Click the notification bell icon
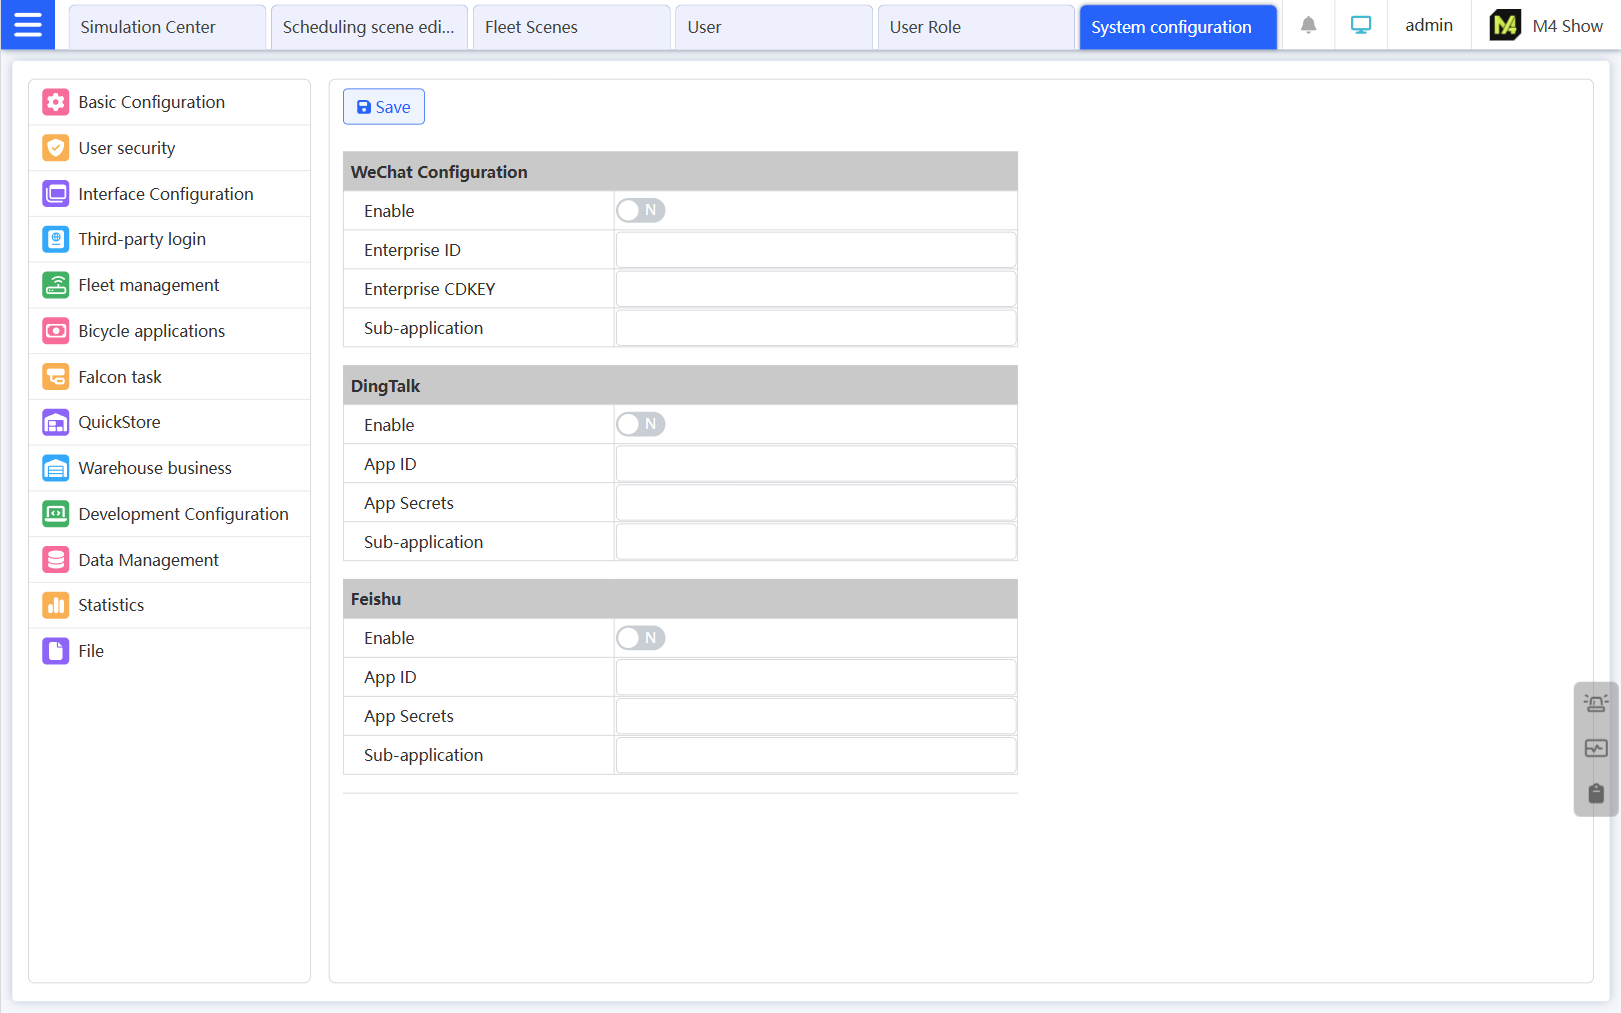1621x1013 pixels. tap(1308, 26)
